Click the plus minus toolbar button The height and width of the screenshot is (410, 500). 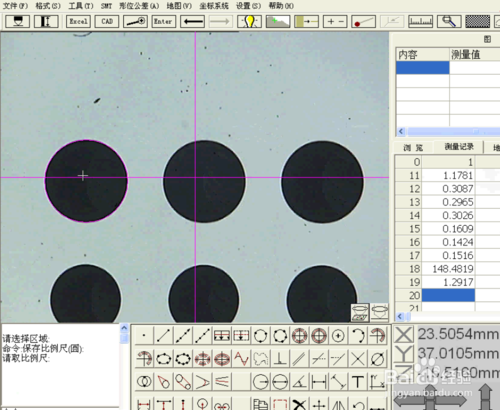pos(335,22)
